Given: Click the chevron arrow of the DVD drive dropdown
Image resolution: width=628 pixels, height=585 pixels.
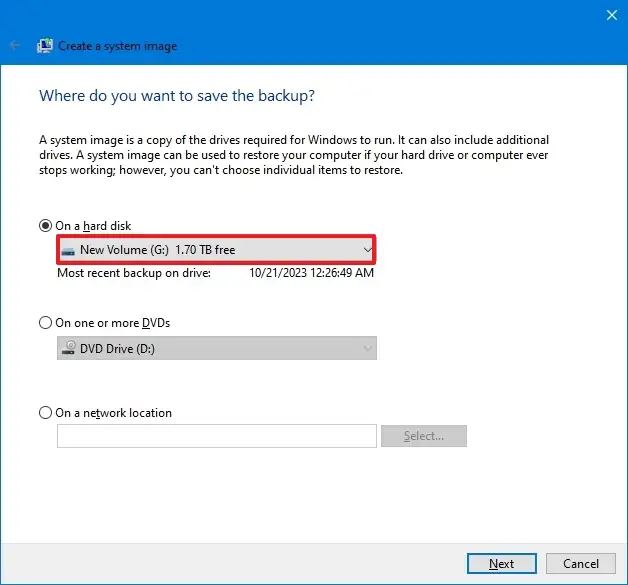Looking at the screenshot, I should click(367, 348).
